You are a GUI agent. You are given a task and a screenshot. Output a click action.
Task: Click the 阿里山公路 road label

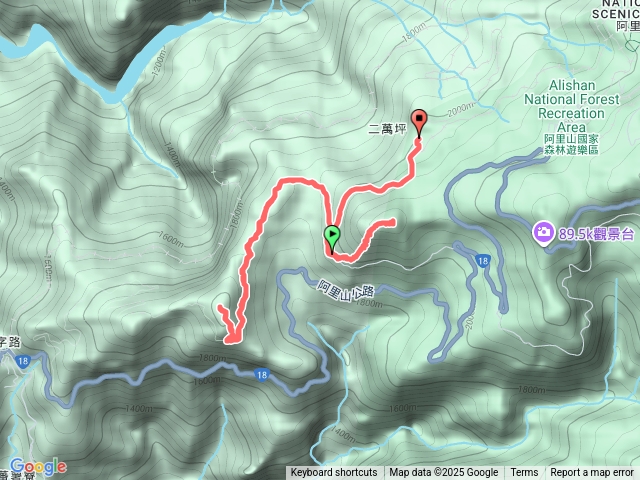pyautogui.click(x=346, y=291)
